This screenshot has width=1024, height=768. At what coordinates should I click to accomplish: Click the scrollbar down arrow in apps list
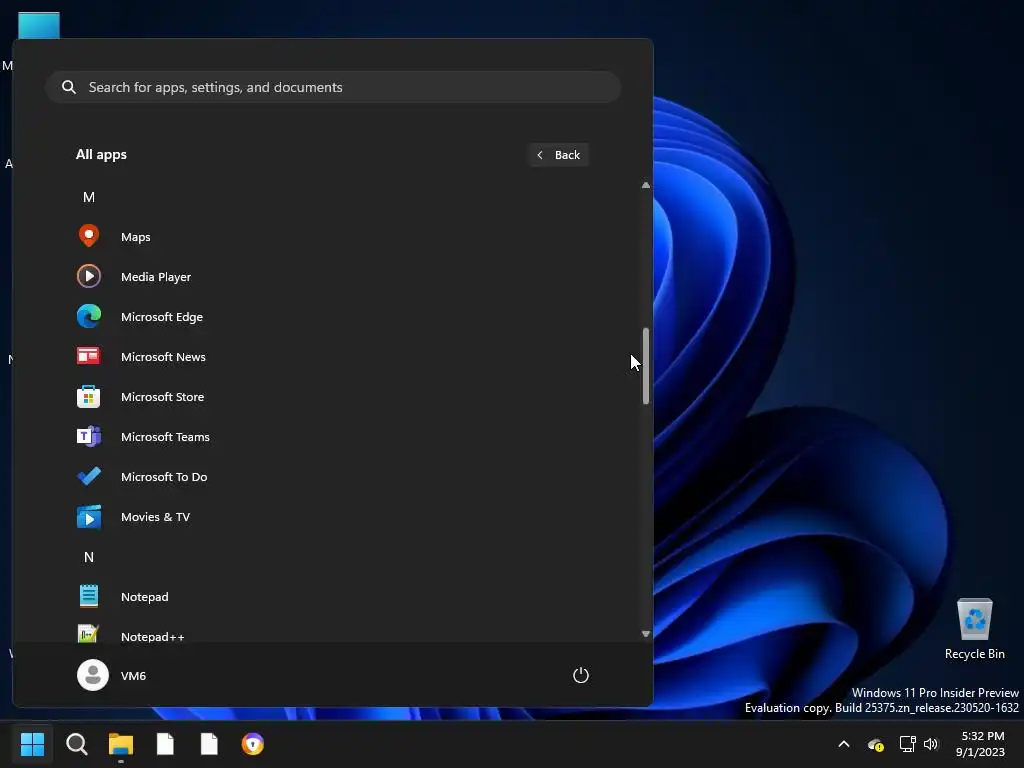tap(645, 633)
